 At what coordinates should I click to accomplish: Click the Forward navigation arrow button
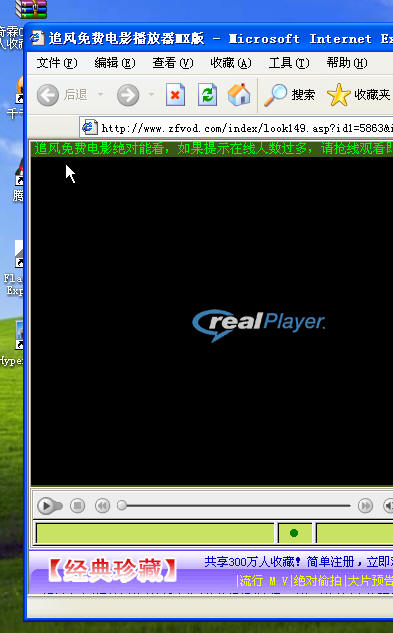[x=128, y=95]
